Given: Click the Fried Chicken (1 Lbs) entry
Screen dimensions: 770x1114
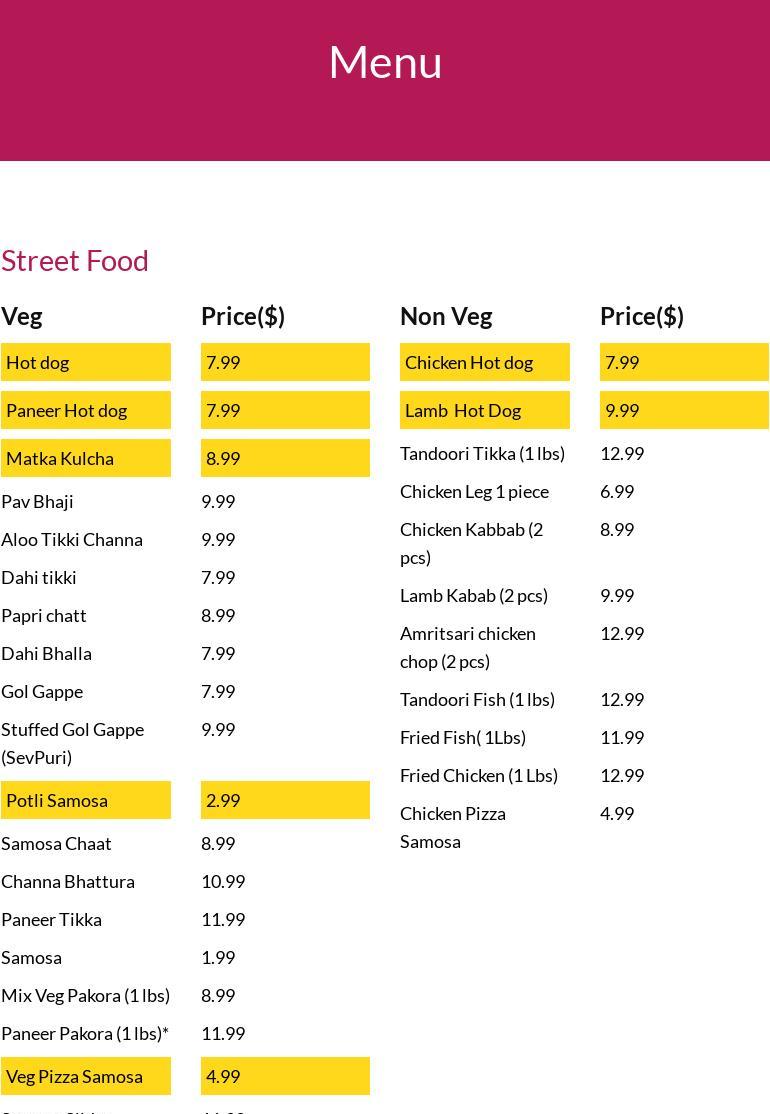Looking at the screenshot, I should (479, 775).
